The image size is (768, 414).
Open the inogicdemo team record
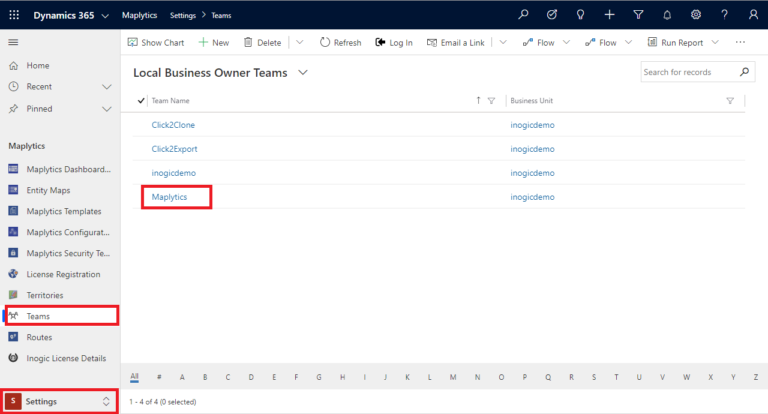coord(173,173)
